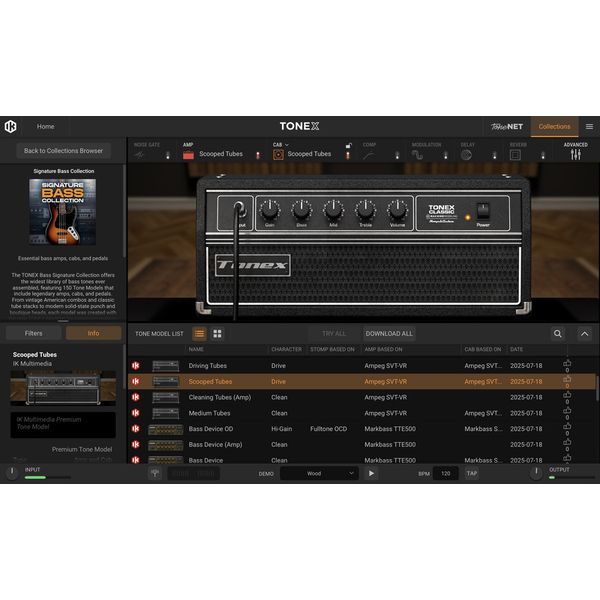Open the Collections tab
Image resolution: width=600 pixels, height=600 pixels.
[554, 127]
